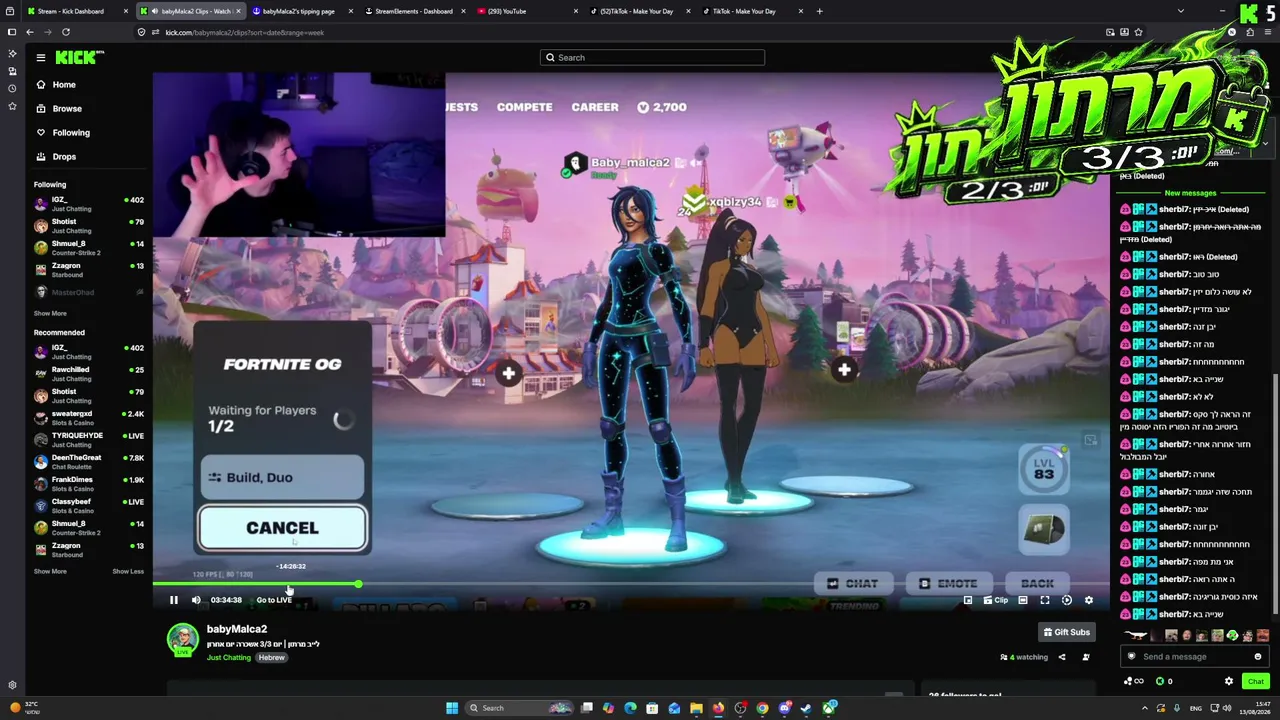Open MasterOhad's offline channel
Viewport: 1280px width, 720px height.
pos(90,292)
